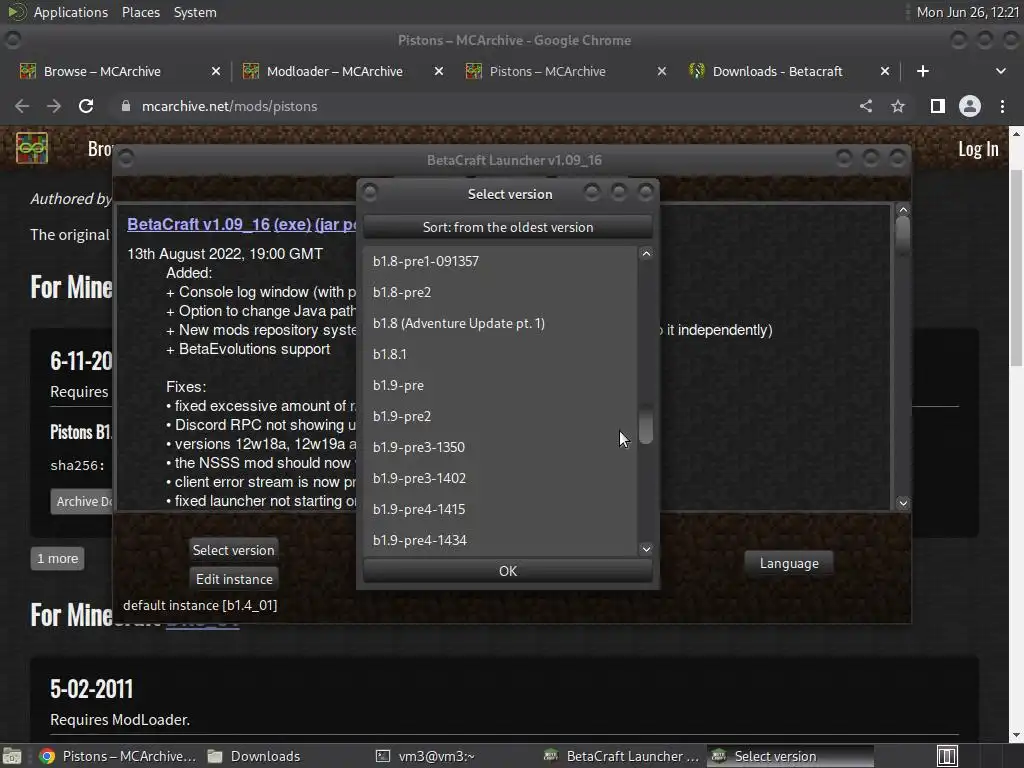Switch to the Pistons – MCArchive tab
The height and width of the screenshot is (768, 1024).
pos(547,71)
